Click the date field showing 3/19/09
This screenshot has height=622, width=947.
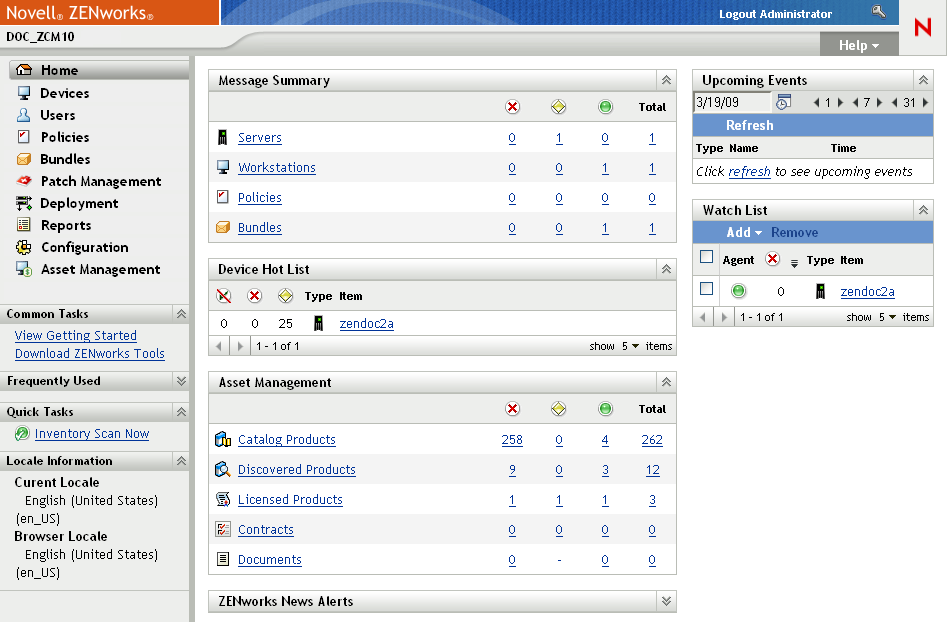pyautogui.click(x=732, y=102)
